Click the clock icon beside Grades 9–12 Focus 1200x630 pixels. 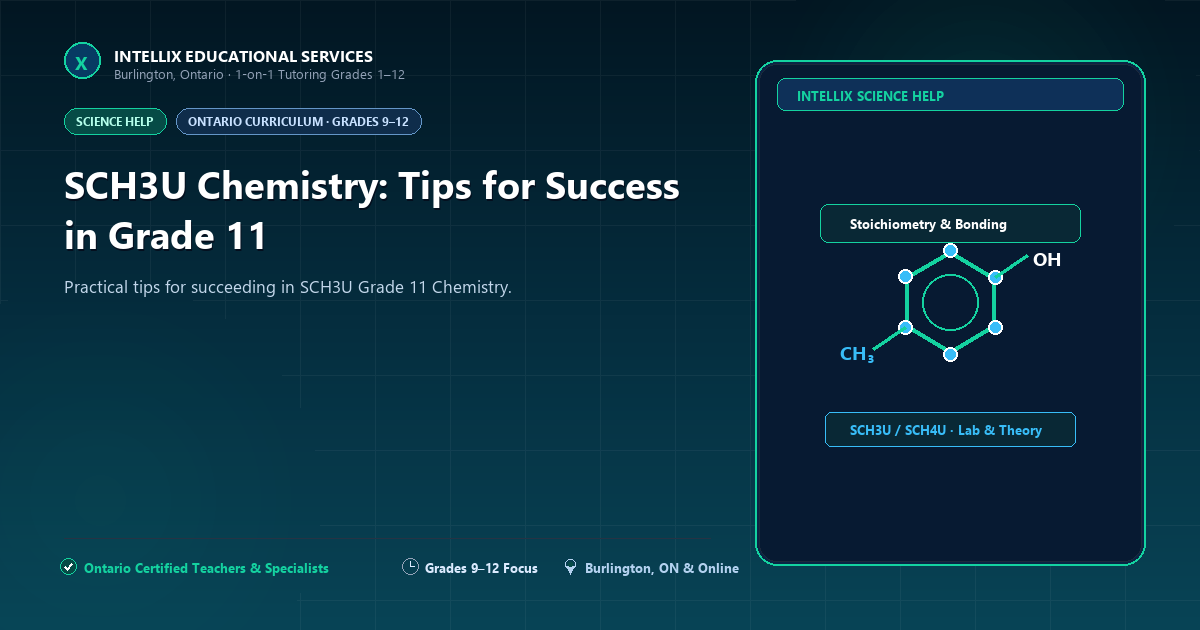(x=410, y=567)
